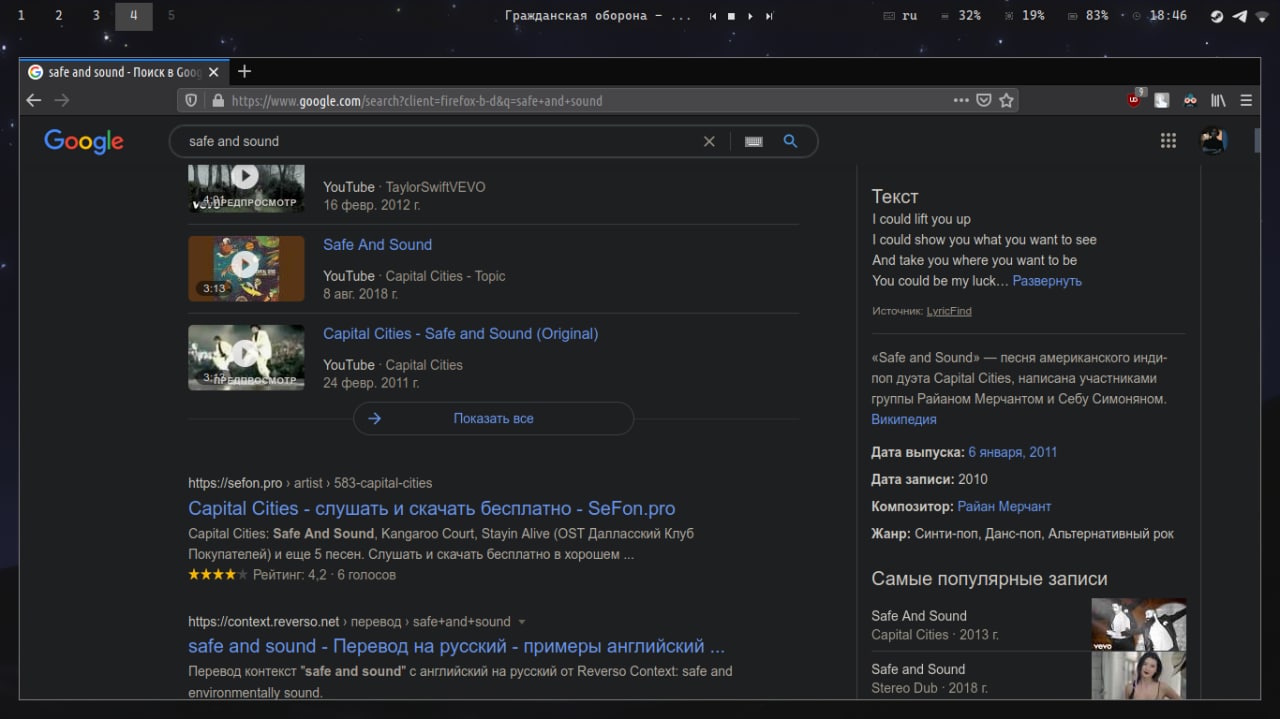Skip to previous track in top bar
This screenshot has height=719, width=1280.
pyautogui.click(x=713, y=16)
